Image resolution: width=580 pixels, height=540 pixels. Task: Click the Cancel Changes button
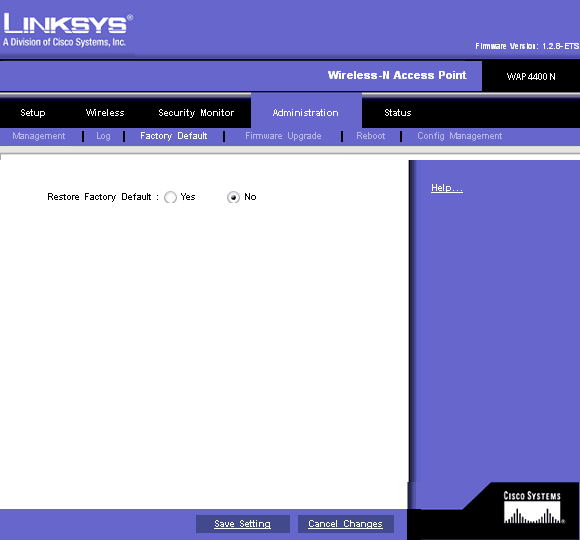(345, 524)
